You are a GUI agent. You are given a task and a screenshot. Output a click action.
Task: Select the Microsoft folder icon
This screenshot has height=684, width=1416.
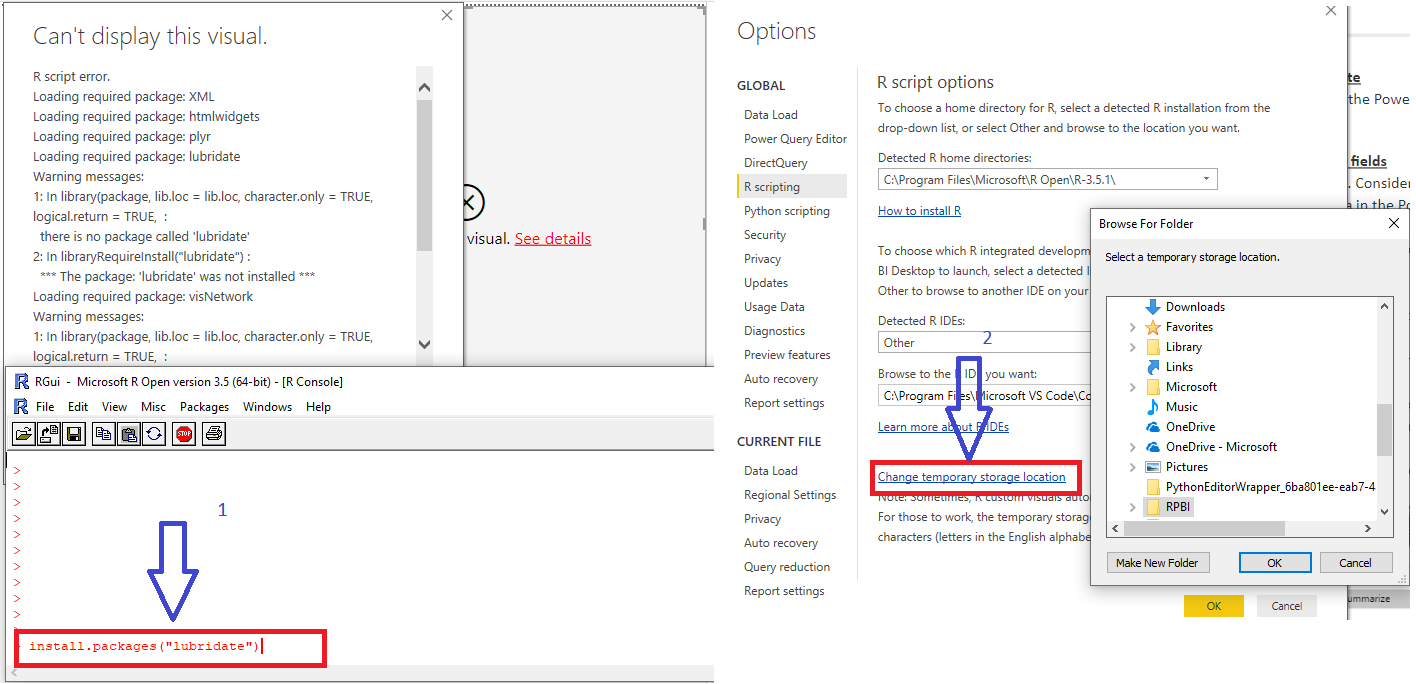1153,387
